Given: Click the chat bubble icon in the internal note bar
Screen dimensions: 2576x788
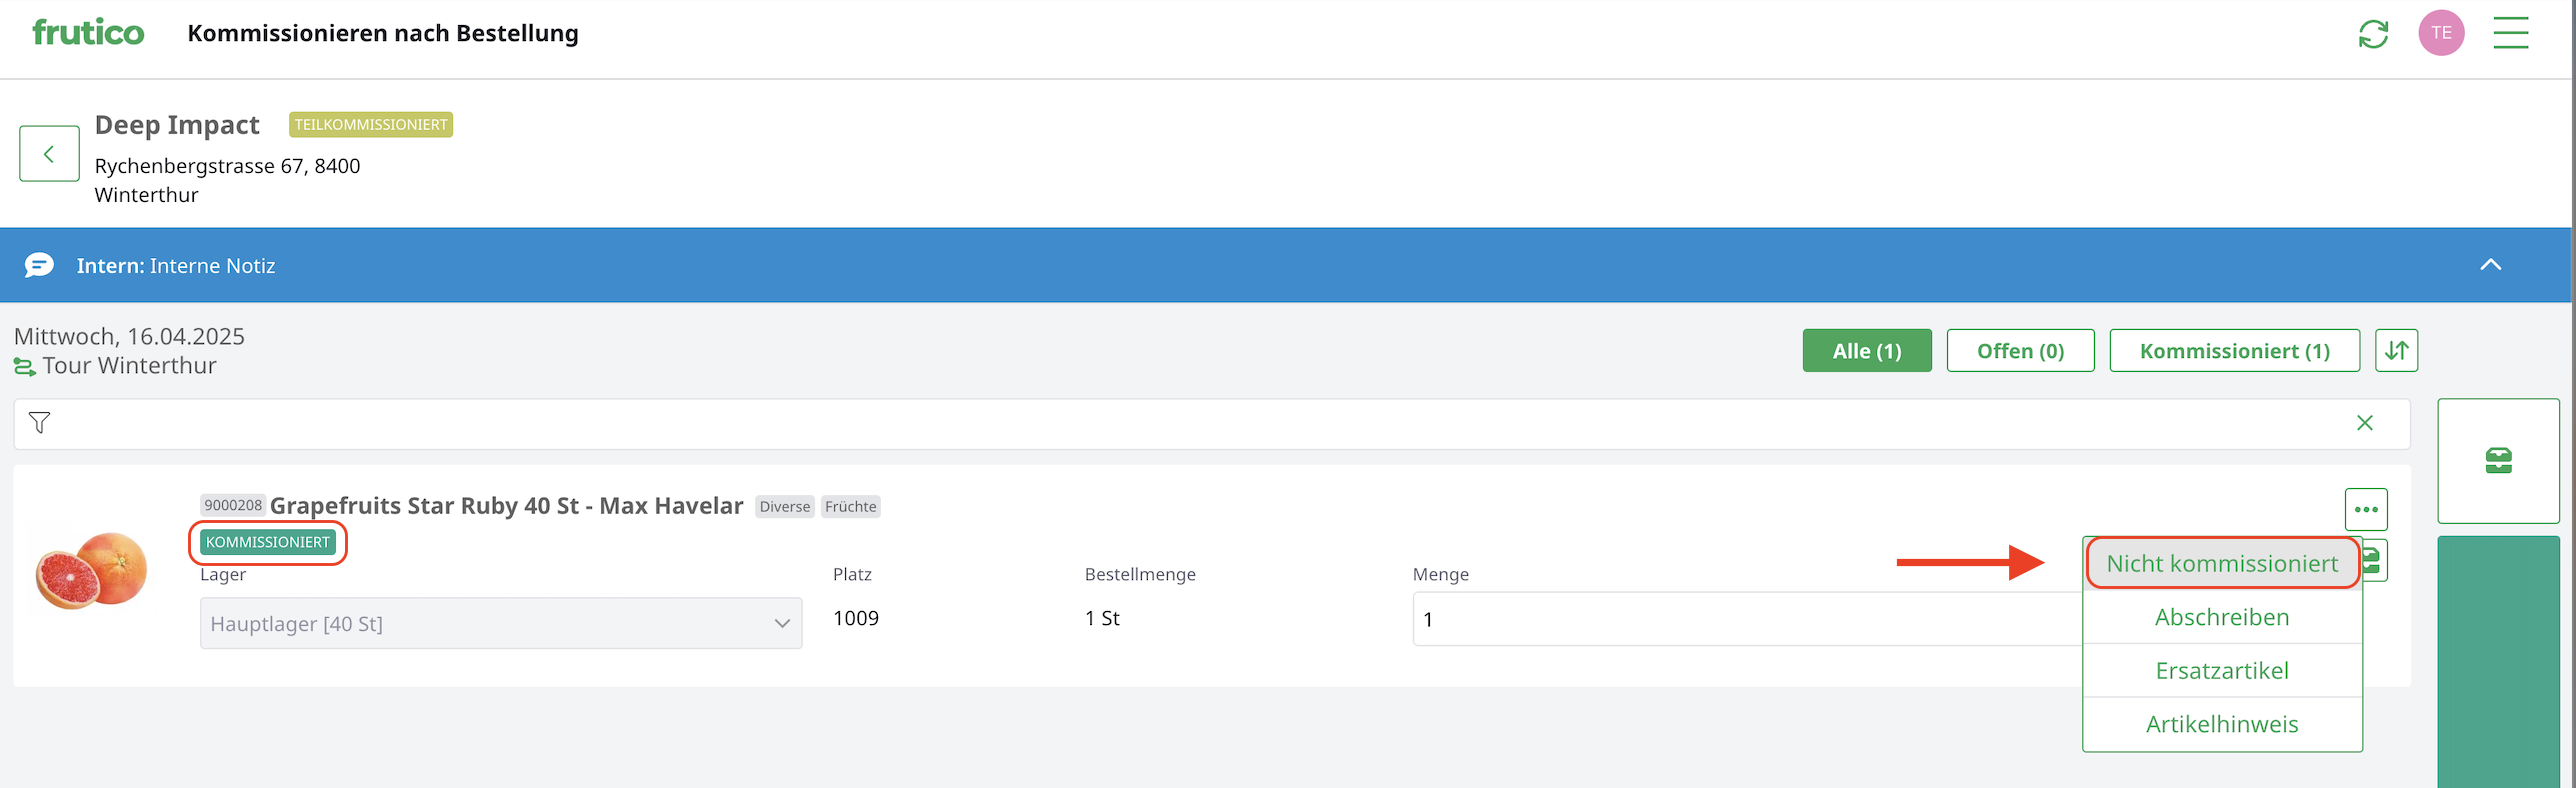Looking at the screenshot, I should [39, 266].
